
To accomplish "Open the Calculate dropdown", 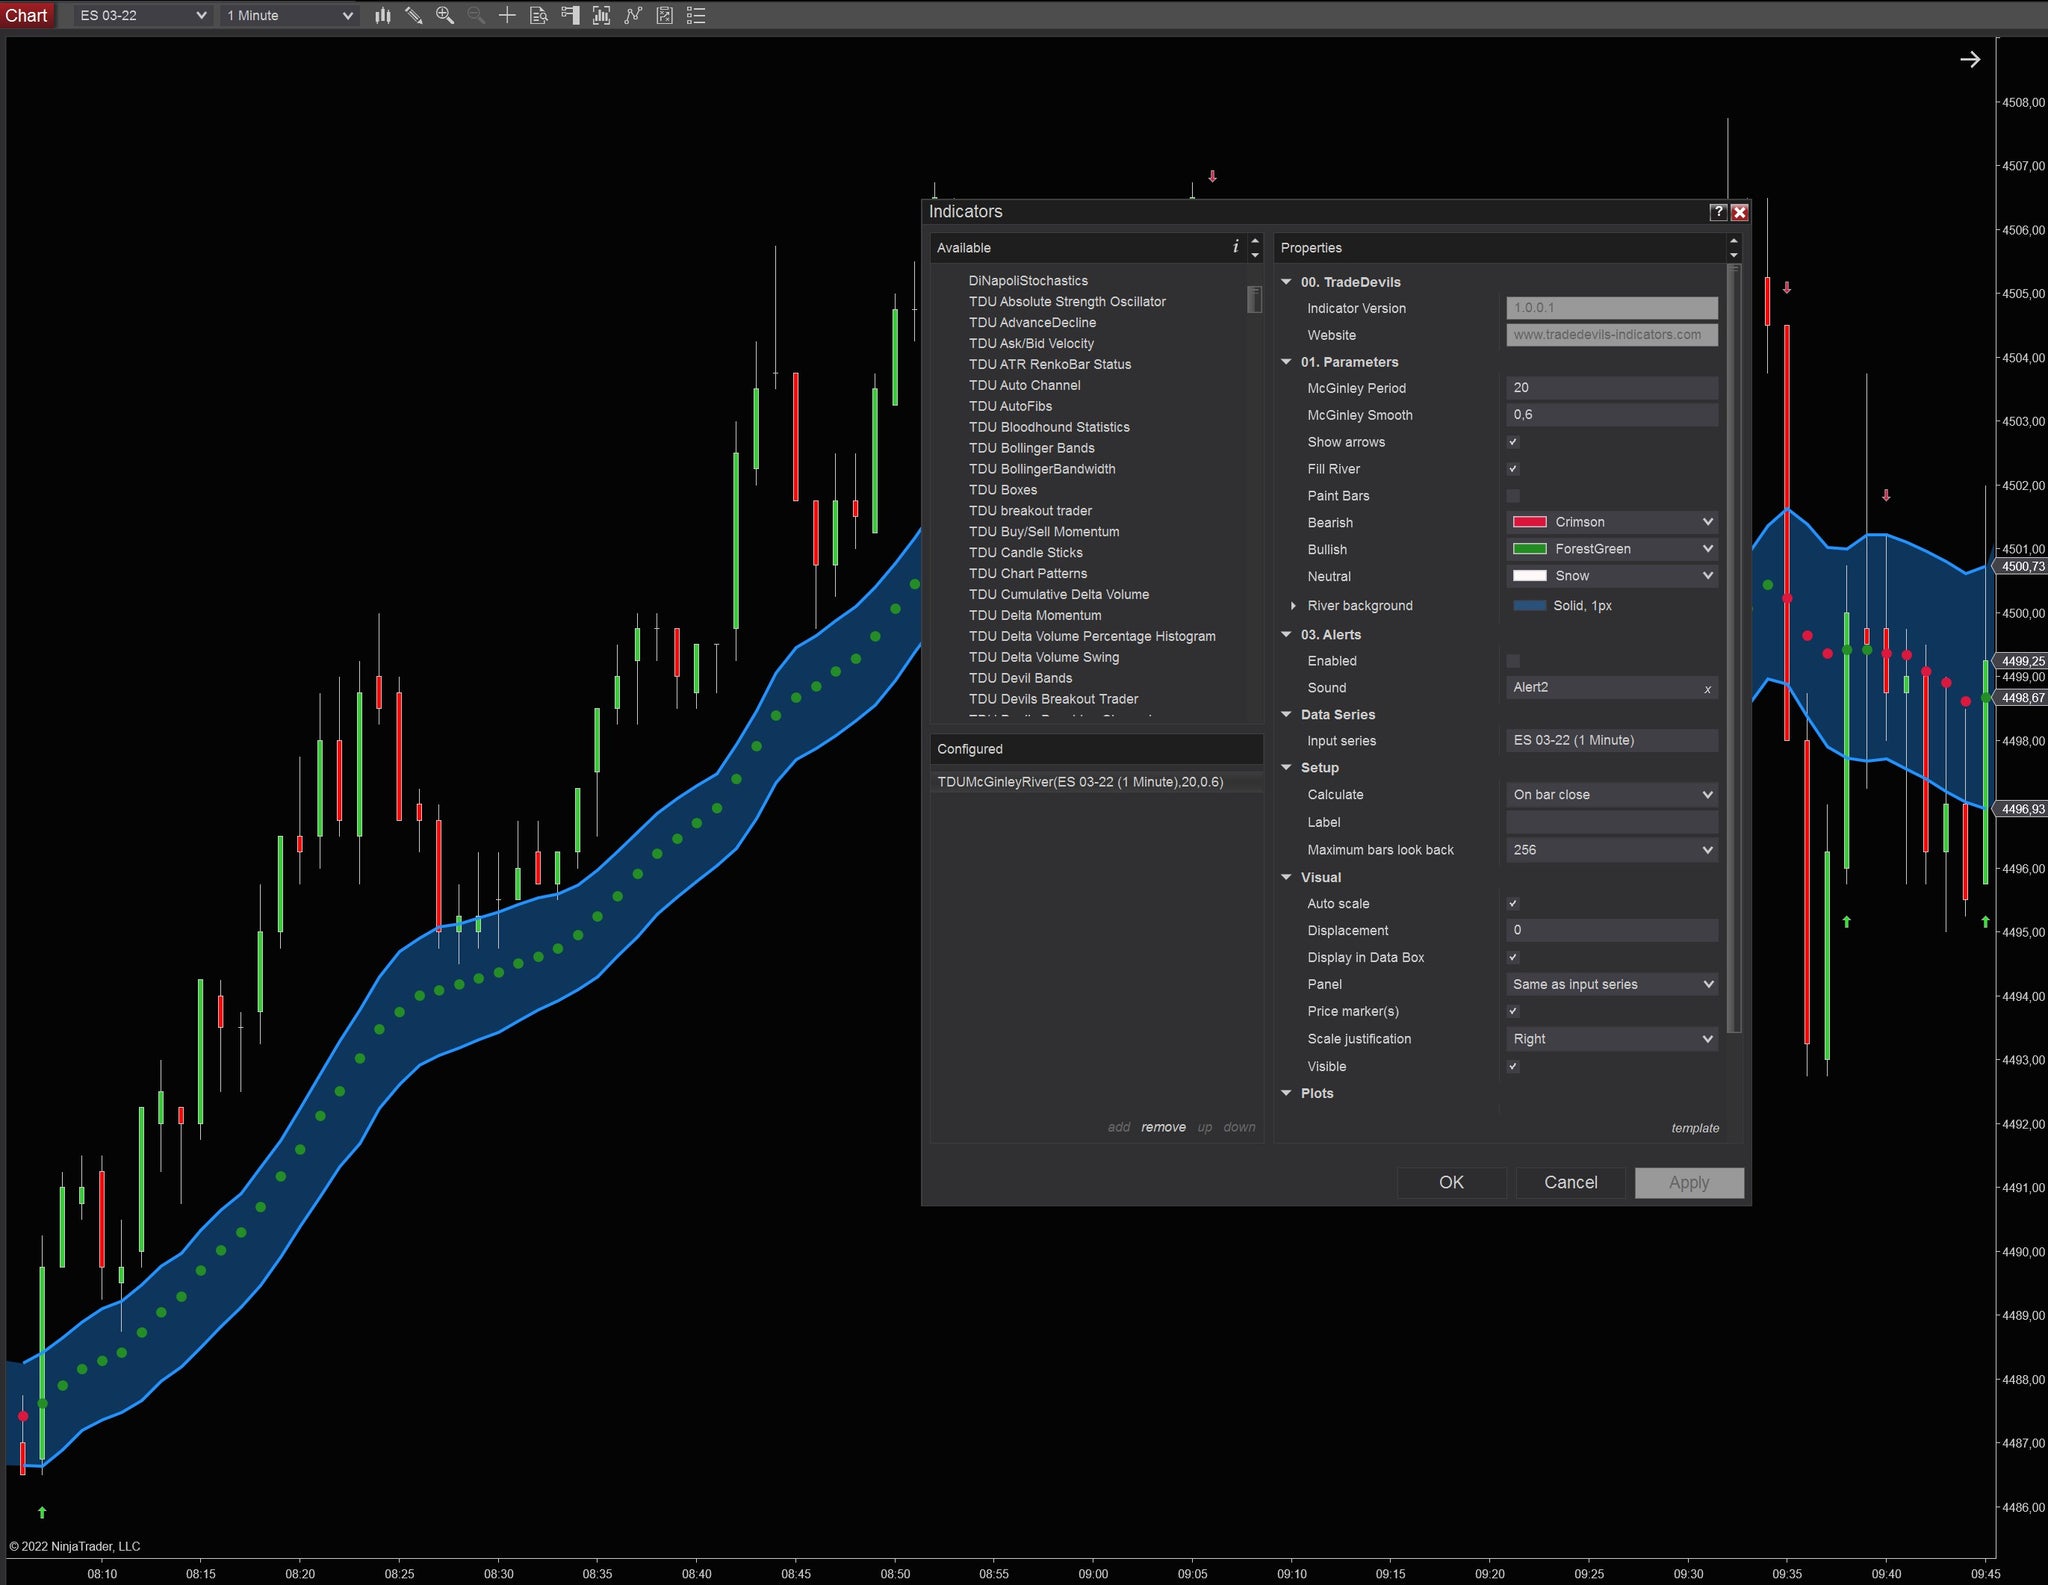I will 1612,795.
